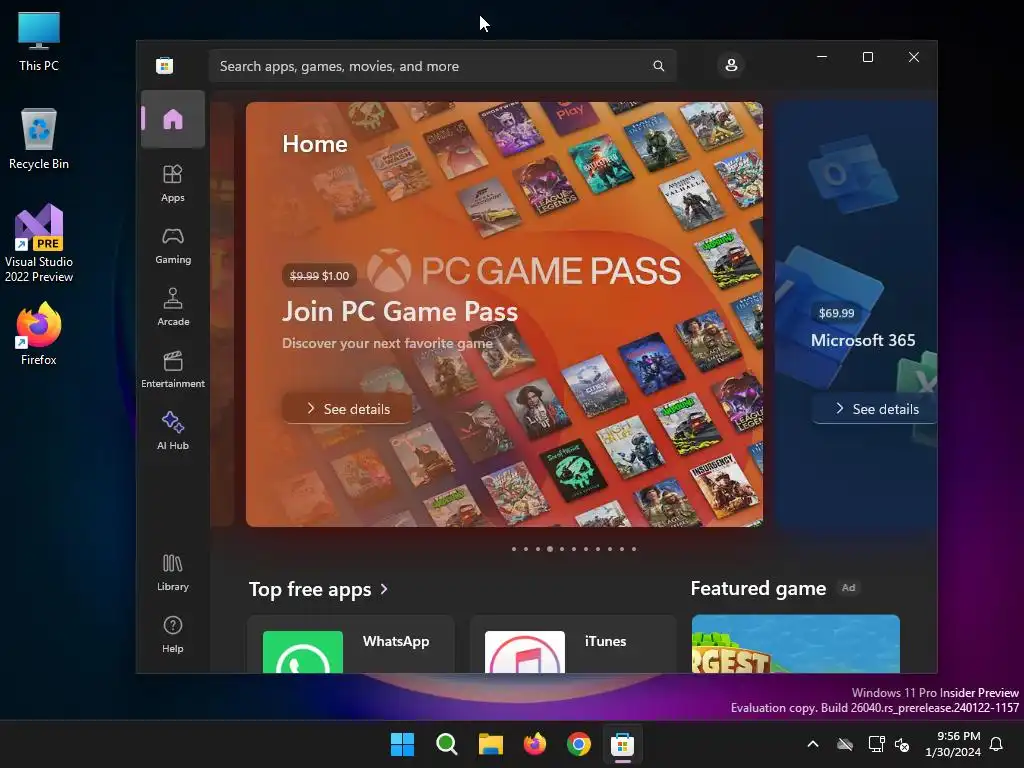This screenshot has width=1024, height=768.
Task: Select the last carousel page dot
Action: coord(634,549)
